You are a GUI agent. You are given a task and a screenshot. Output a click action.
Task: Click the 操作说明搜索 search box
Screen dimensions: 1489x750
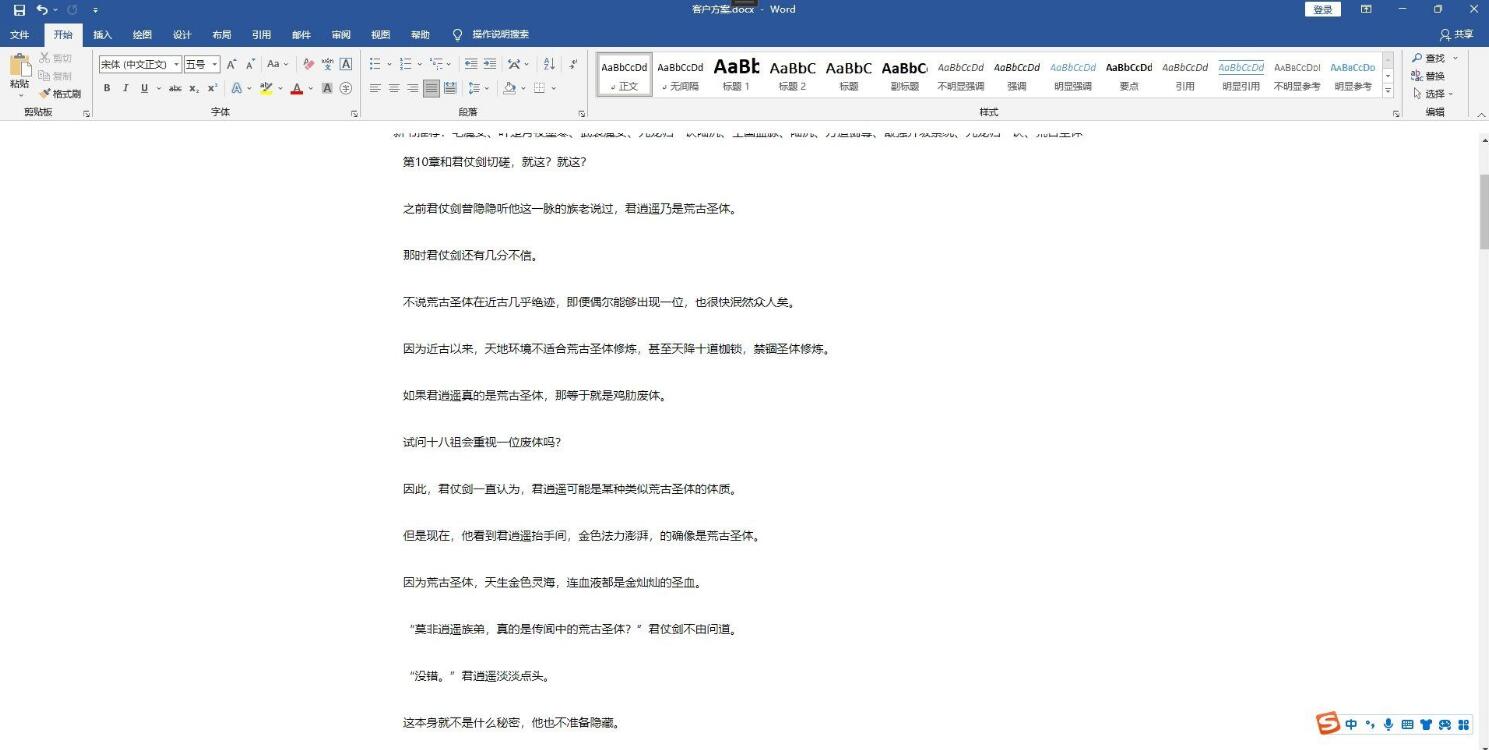click(x=500, y=34)
